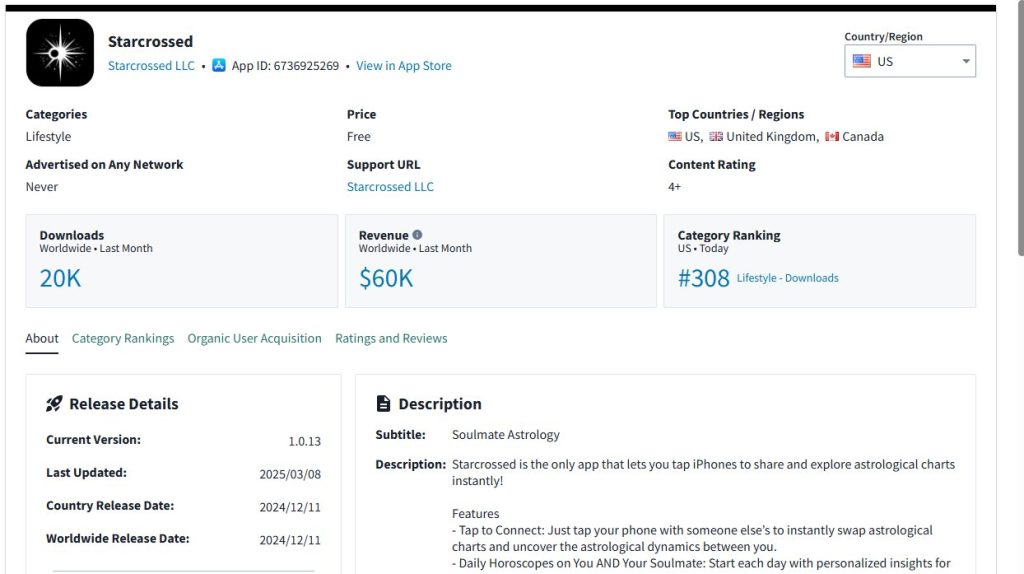
Task: Open the Support URL Starcrossed LLC link
Action: 390,187
